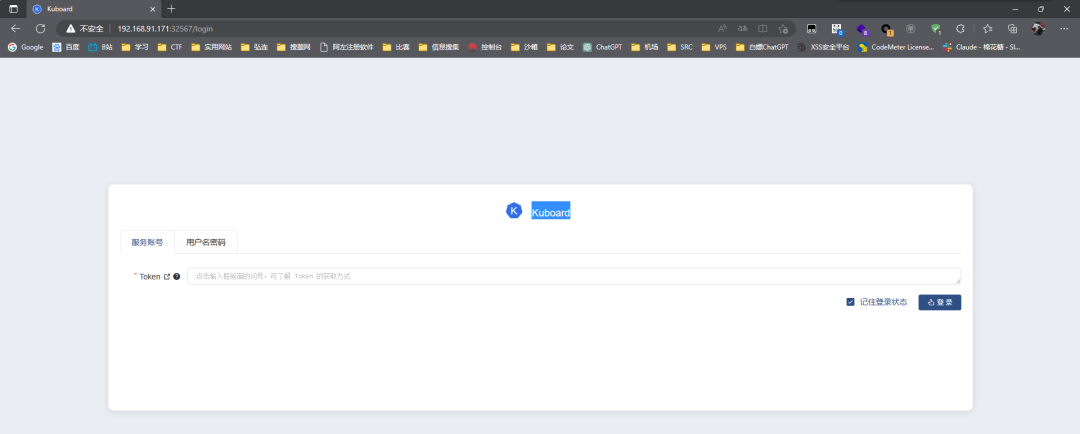The width and height of the screenshot is (1080, 434).
Task: Select the Kuboard browser tab
Action: (x=94, y=9)
